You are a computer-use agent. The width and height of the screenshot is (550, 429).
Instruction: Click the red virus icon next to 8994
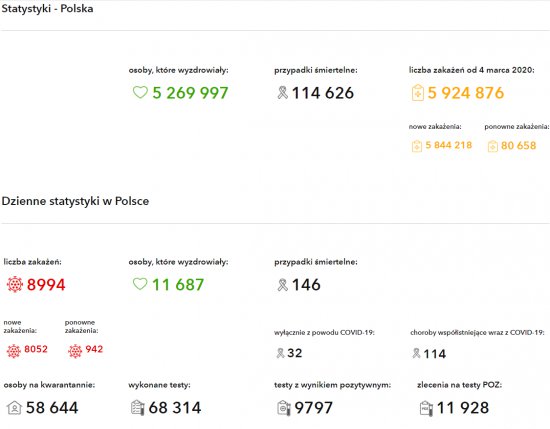(15, 284)
